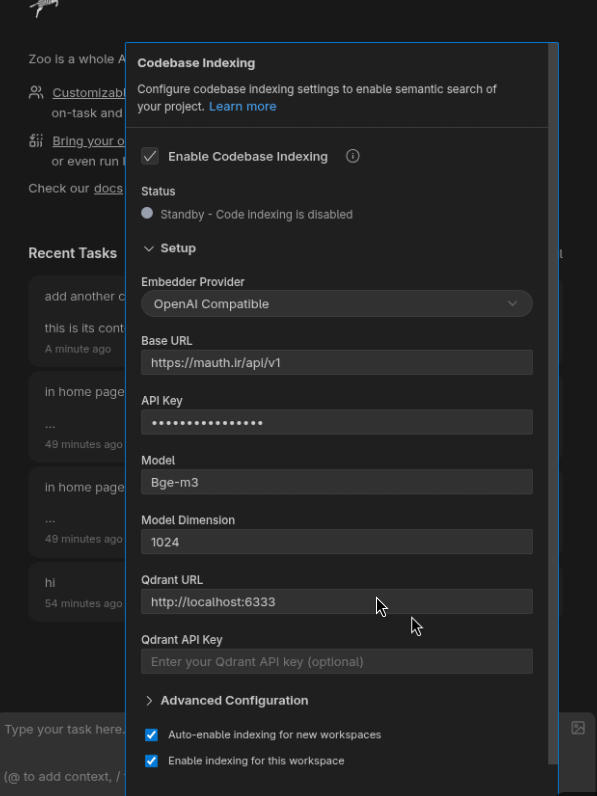Expand Advanced Configuration section
This screenshot has width=597, height=796.
[x=226, y=701]
